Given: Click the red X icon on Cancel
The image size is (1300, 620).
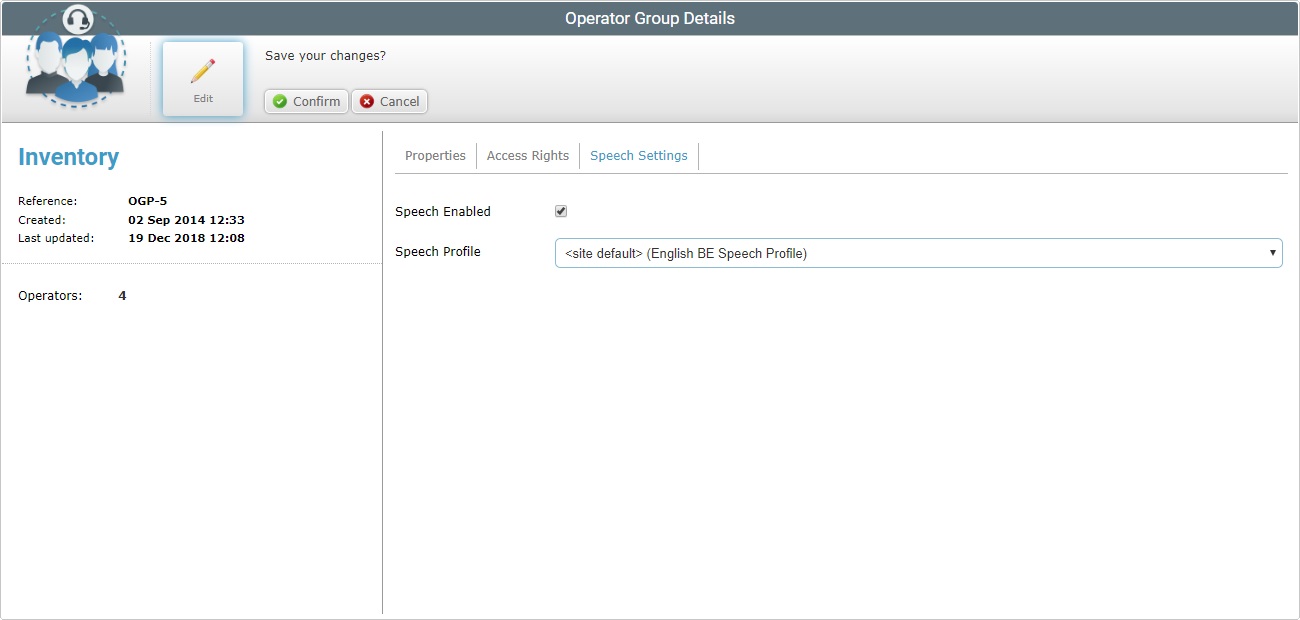Looking at the screenshot, I should click(x=365, y=101).
